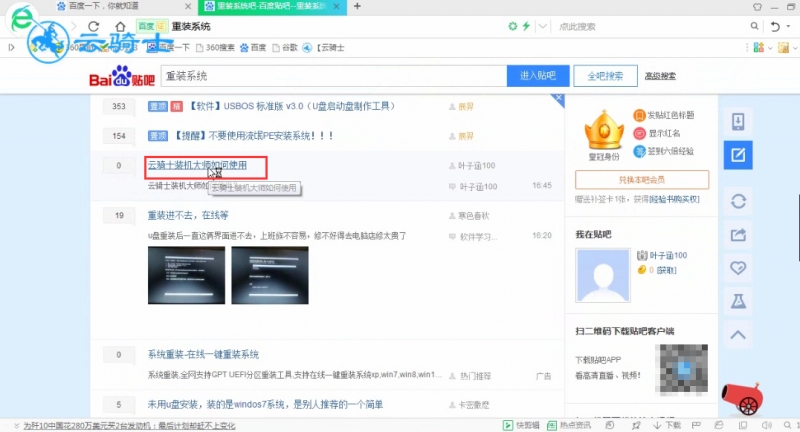Click the golden crown 皇冠身份 icon
The image size is (800, 432).
tap(604, 132)
